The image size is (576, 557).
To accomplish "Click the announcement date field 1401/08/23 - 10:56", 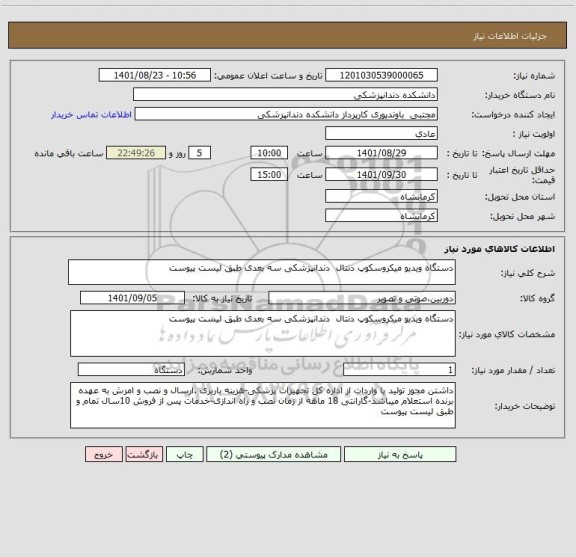I will tap(155, 75).
